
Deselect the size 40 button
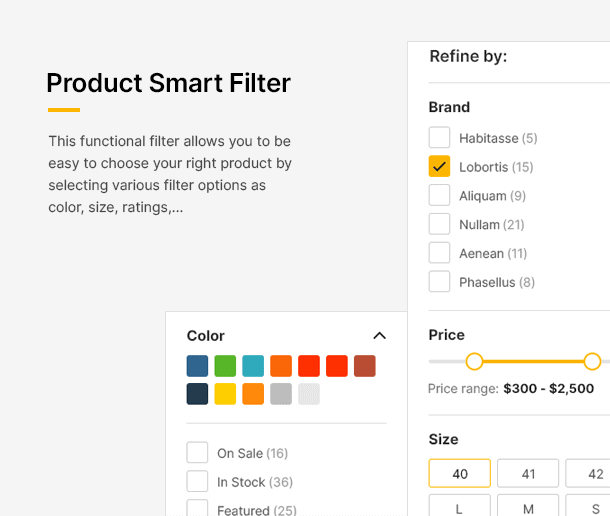(460, 473)
